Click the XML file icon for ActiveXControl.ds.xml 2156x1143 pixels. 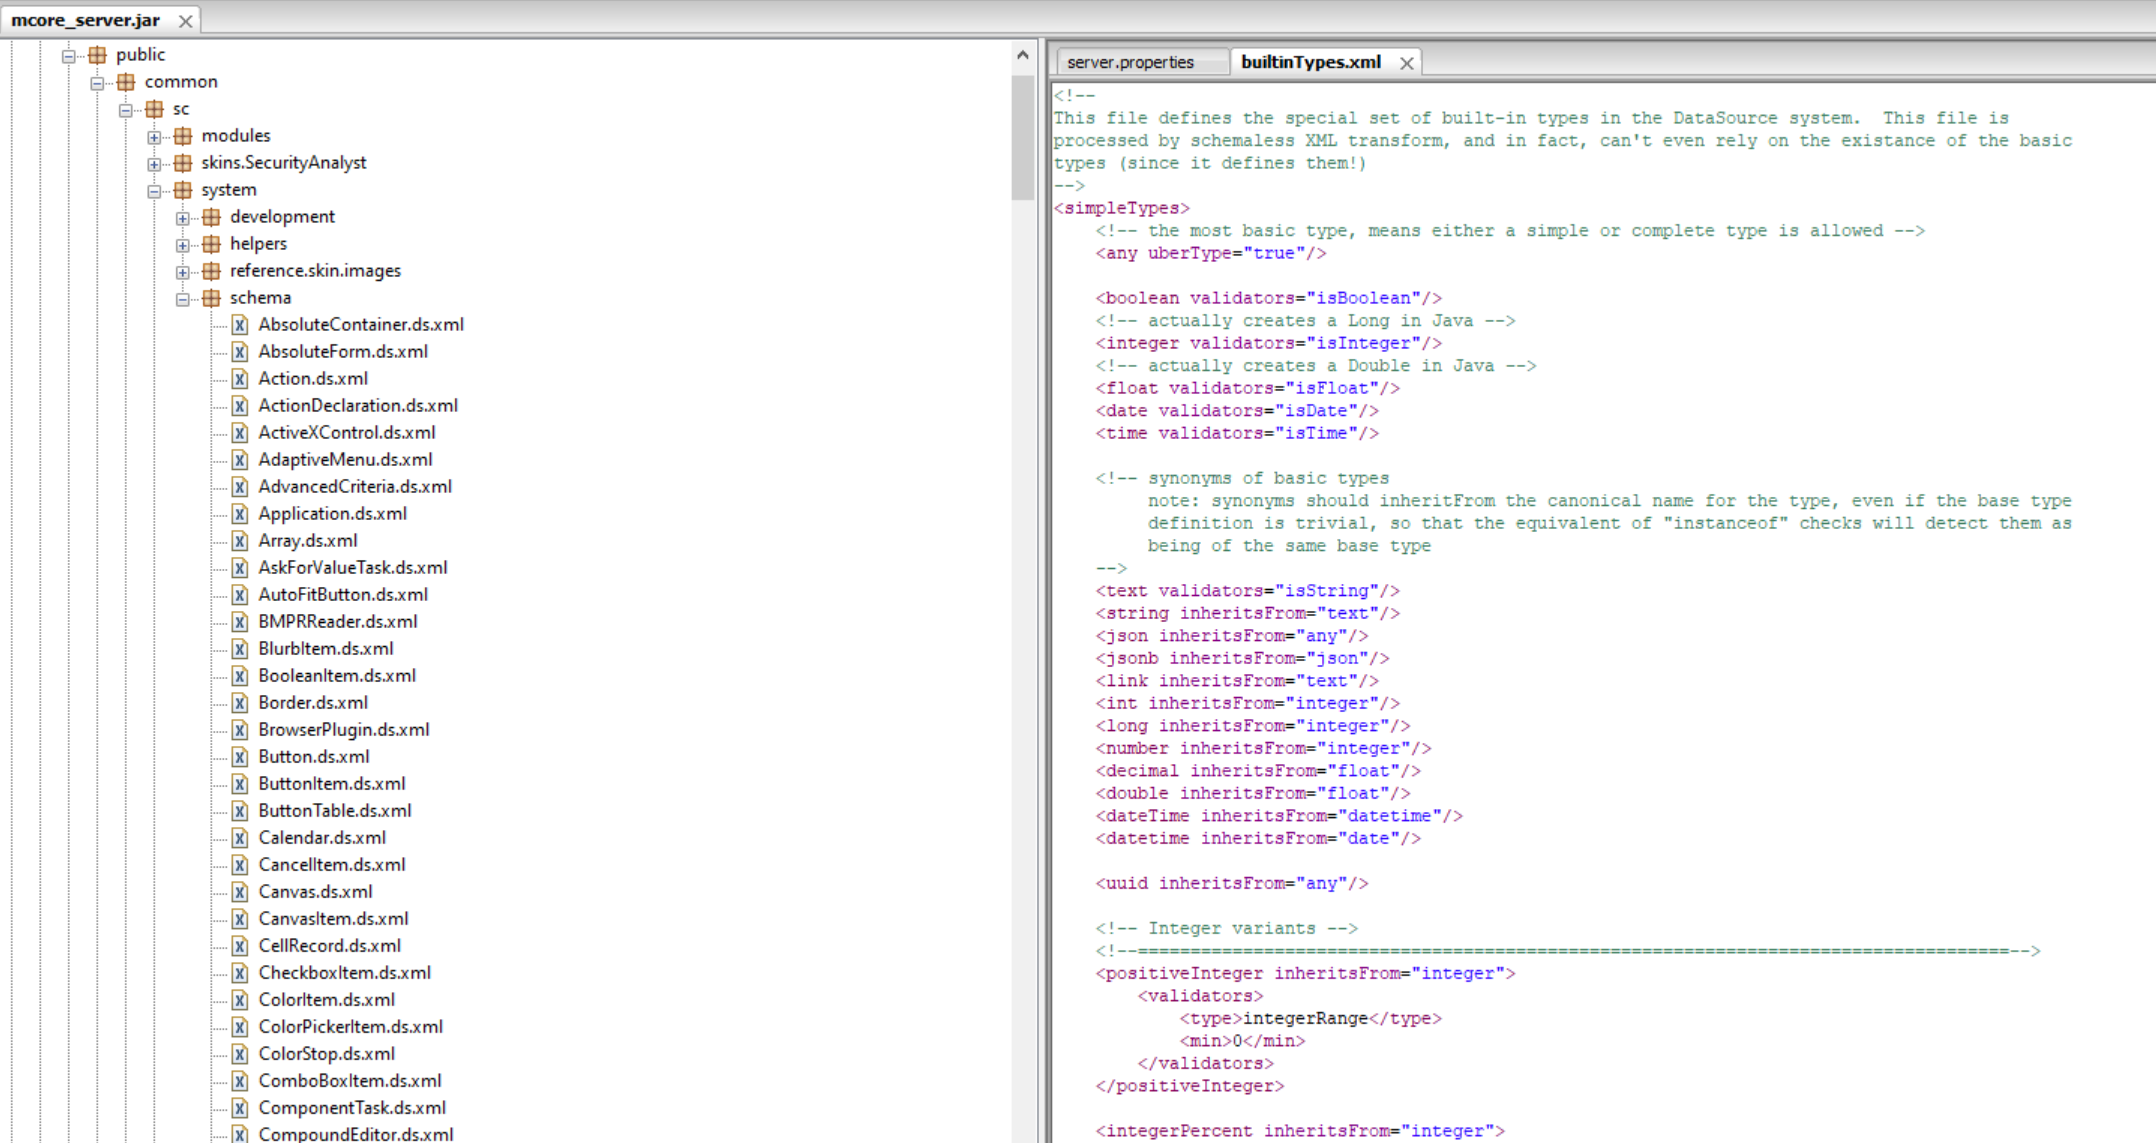240,433
